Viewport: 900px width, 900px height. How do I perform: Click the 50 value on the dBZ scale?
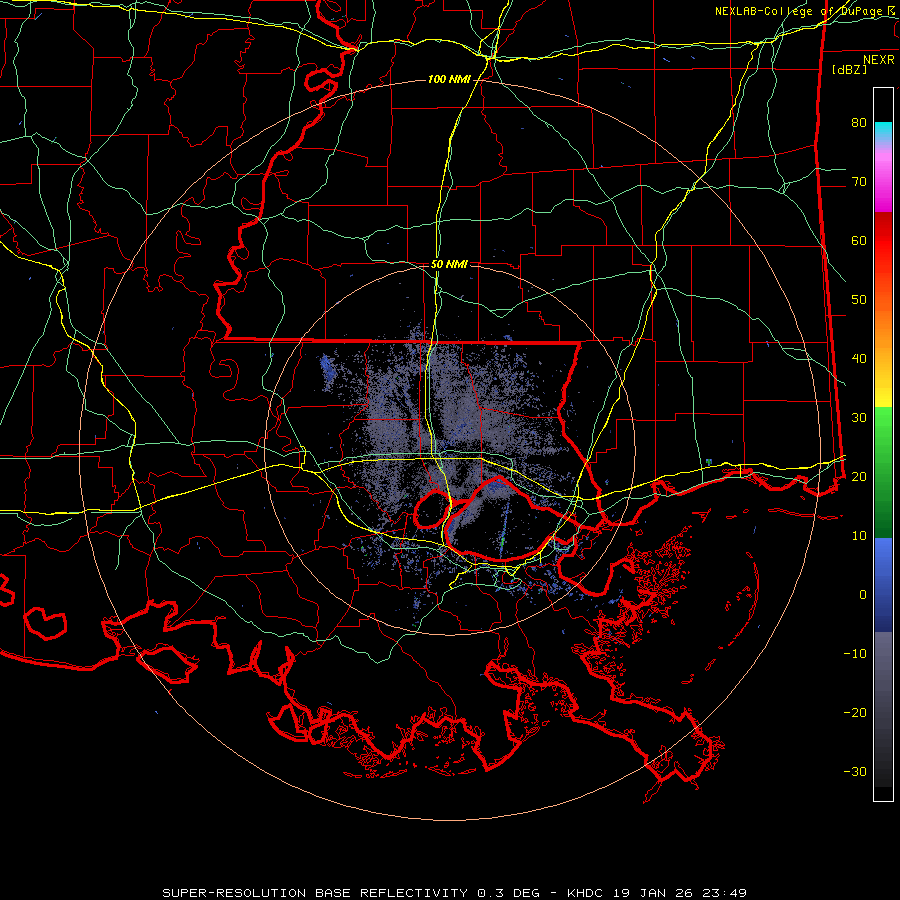859,300
